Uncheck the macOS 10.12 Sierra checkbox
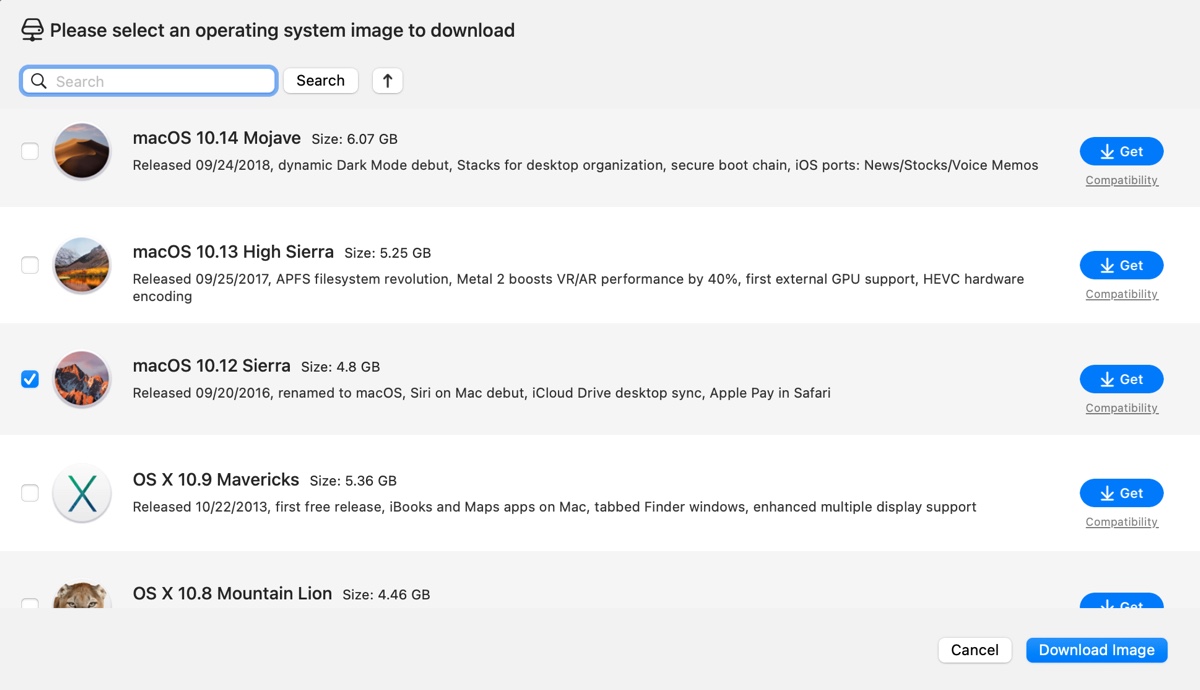This screenshot has width=1200, height=690. 30,379
